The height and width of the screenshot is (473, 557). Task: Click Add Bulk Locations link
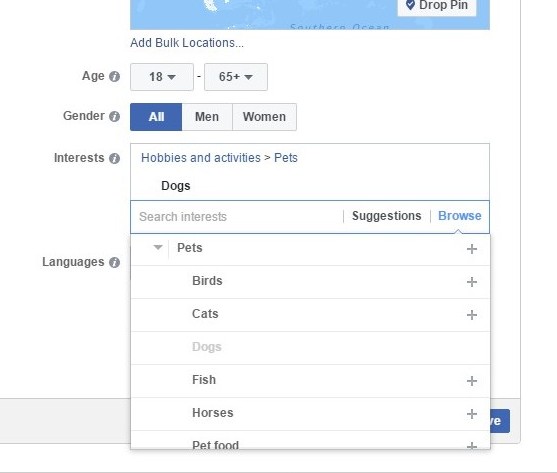(x=187, y=43)
